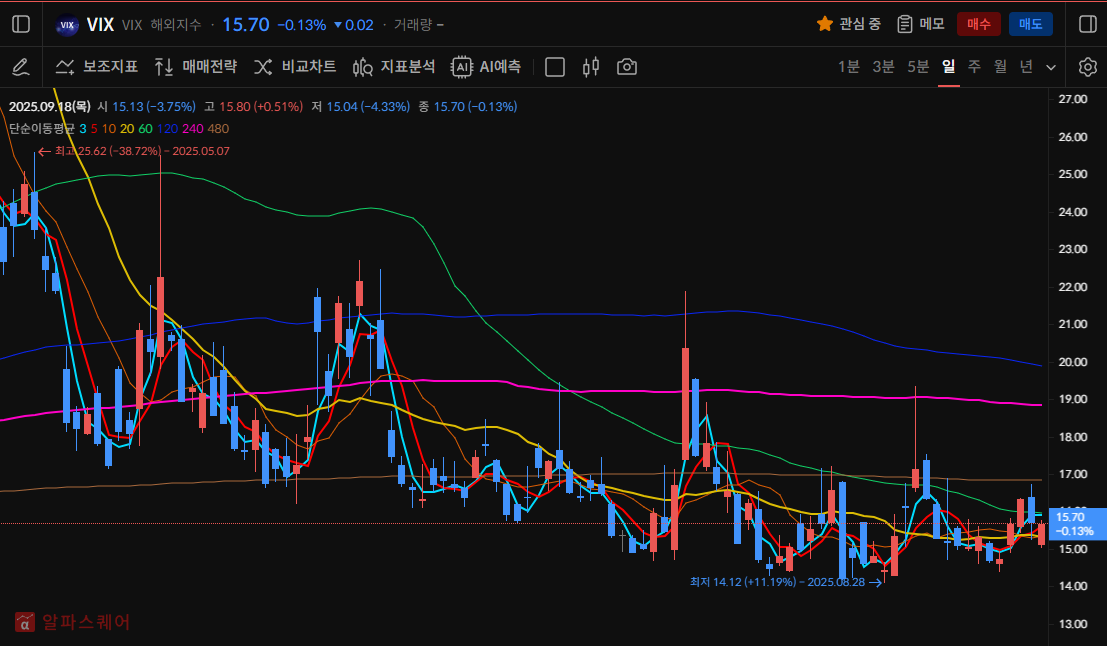
Task: Open the 메모 notes button
Action: (x=921, y=24)
